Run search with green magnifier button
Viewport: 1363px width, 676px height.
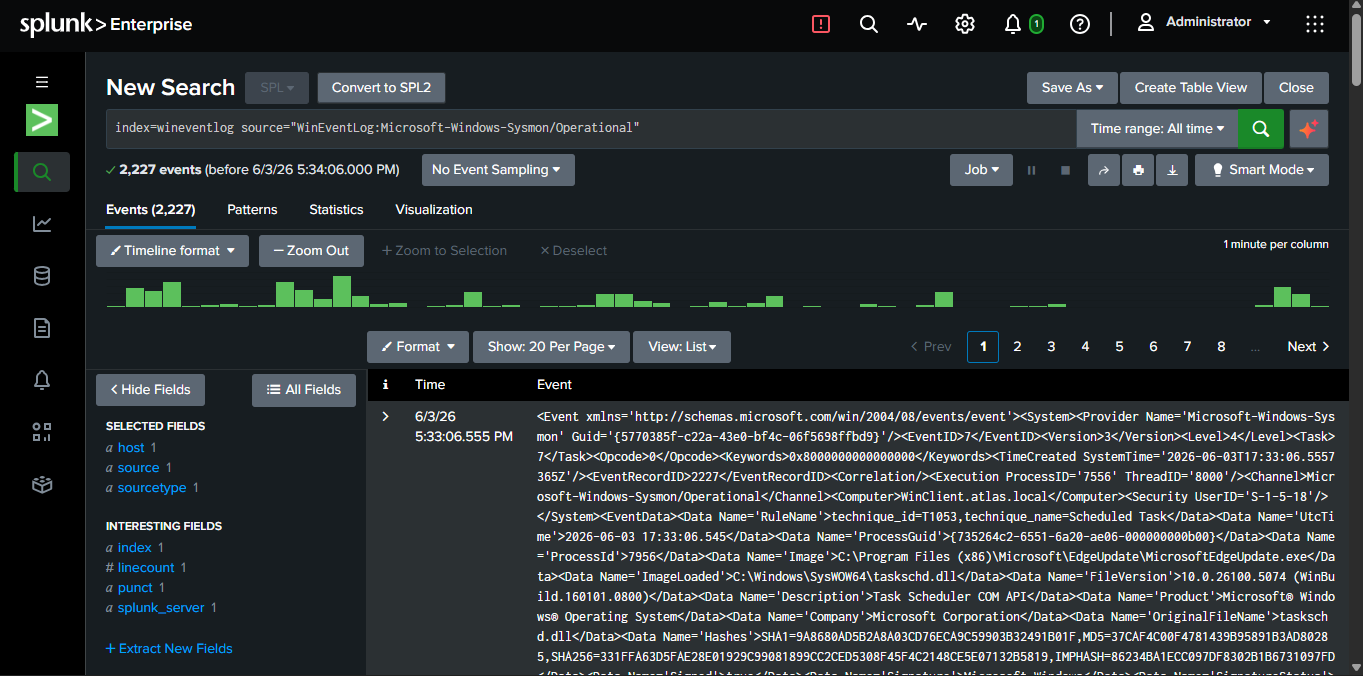click(x=1261, y=128)
